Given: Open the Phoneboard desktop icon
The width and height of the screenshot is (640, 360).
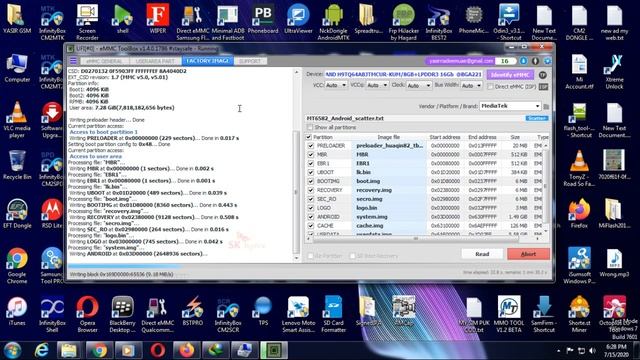Looking at the screenshot, I should click(263, 19).
